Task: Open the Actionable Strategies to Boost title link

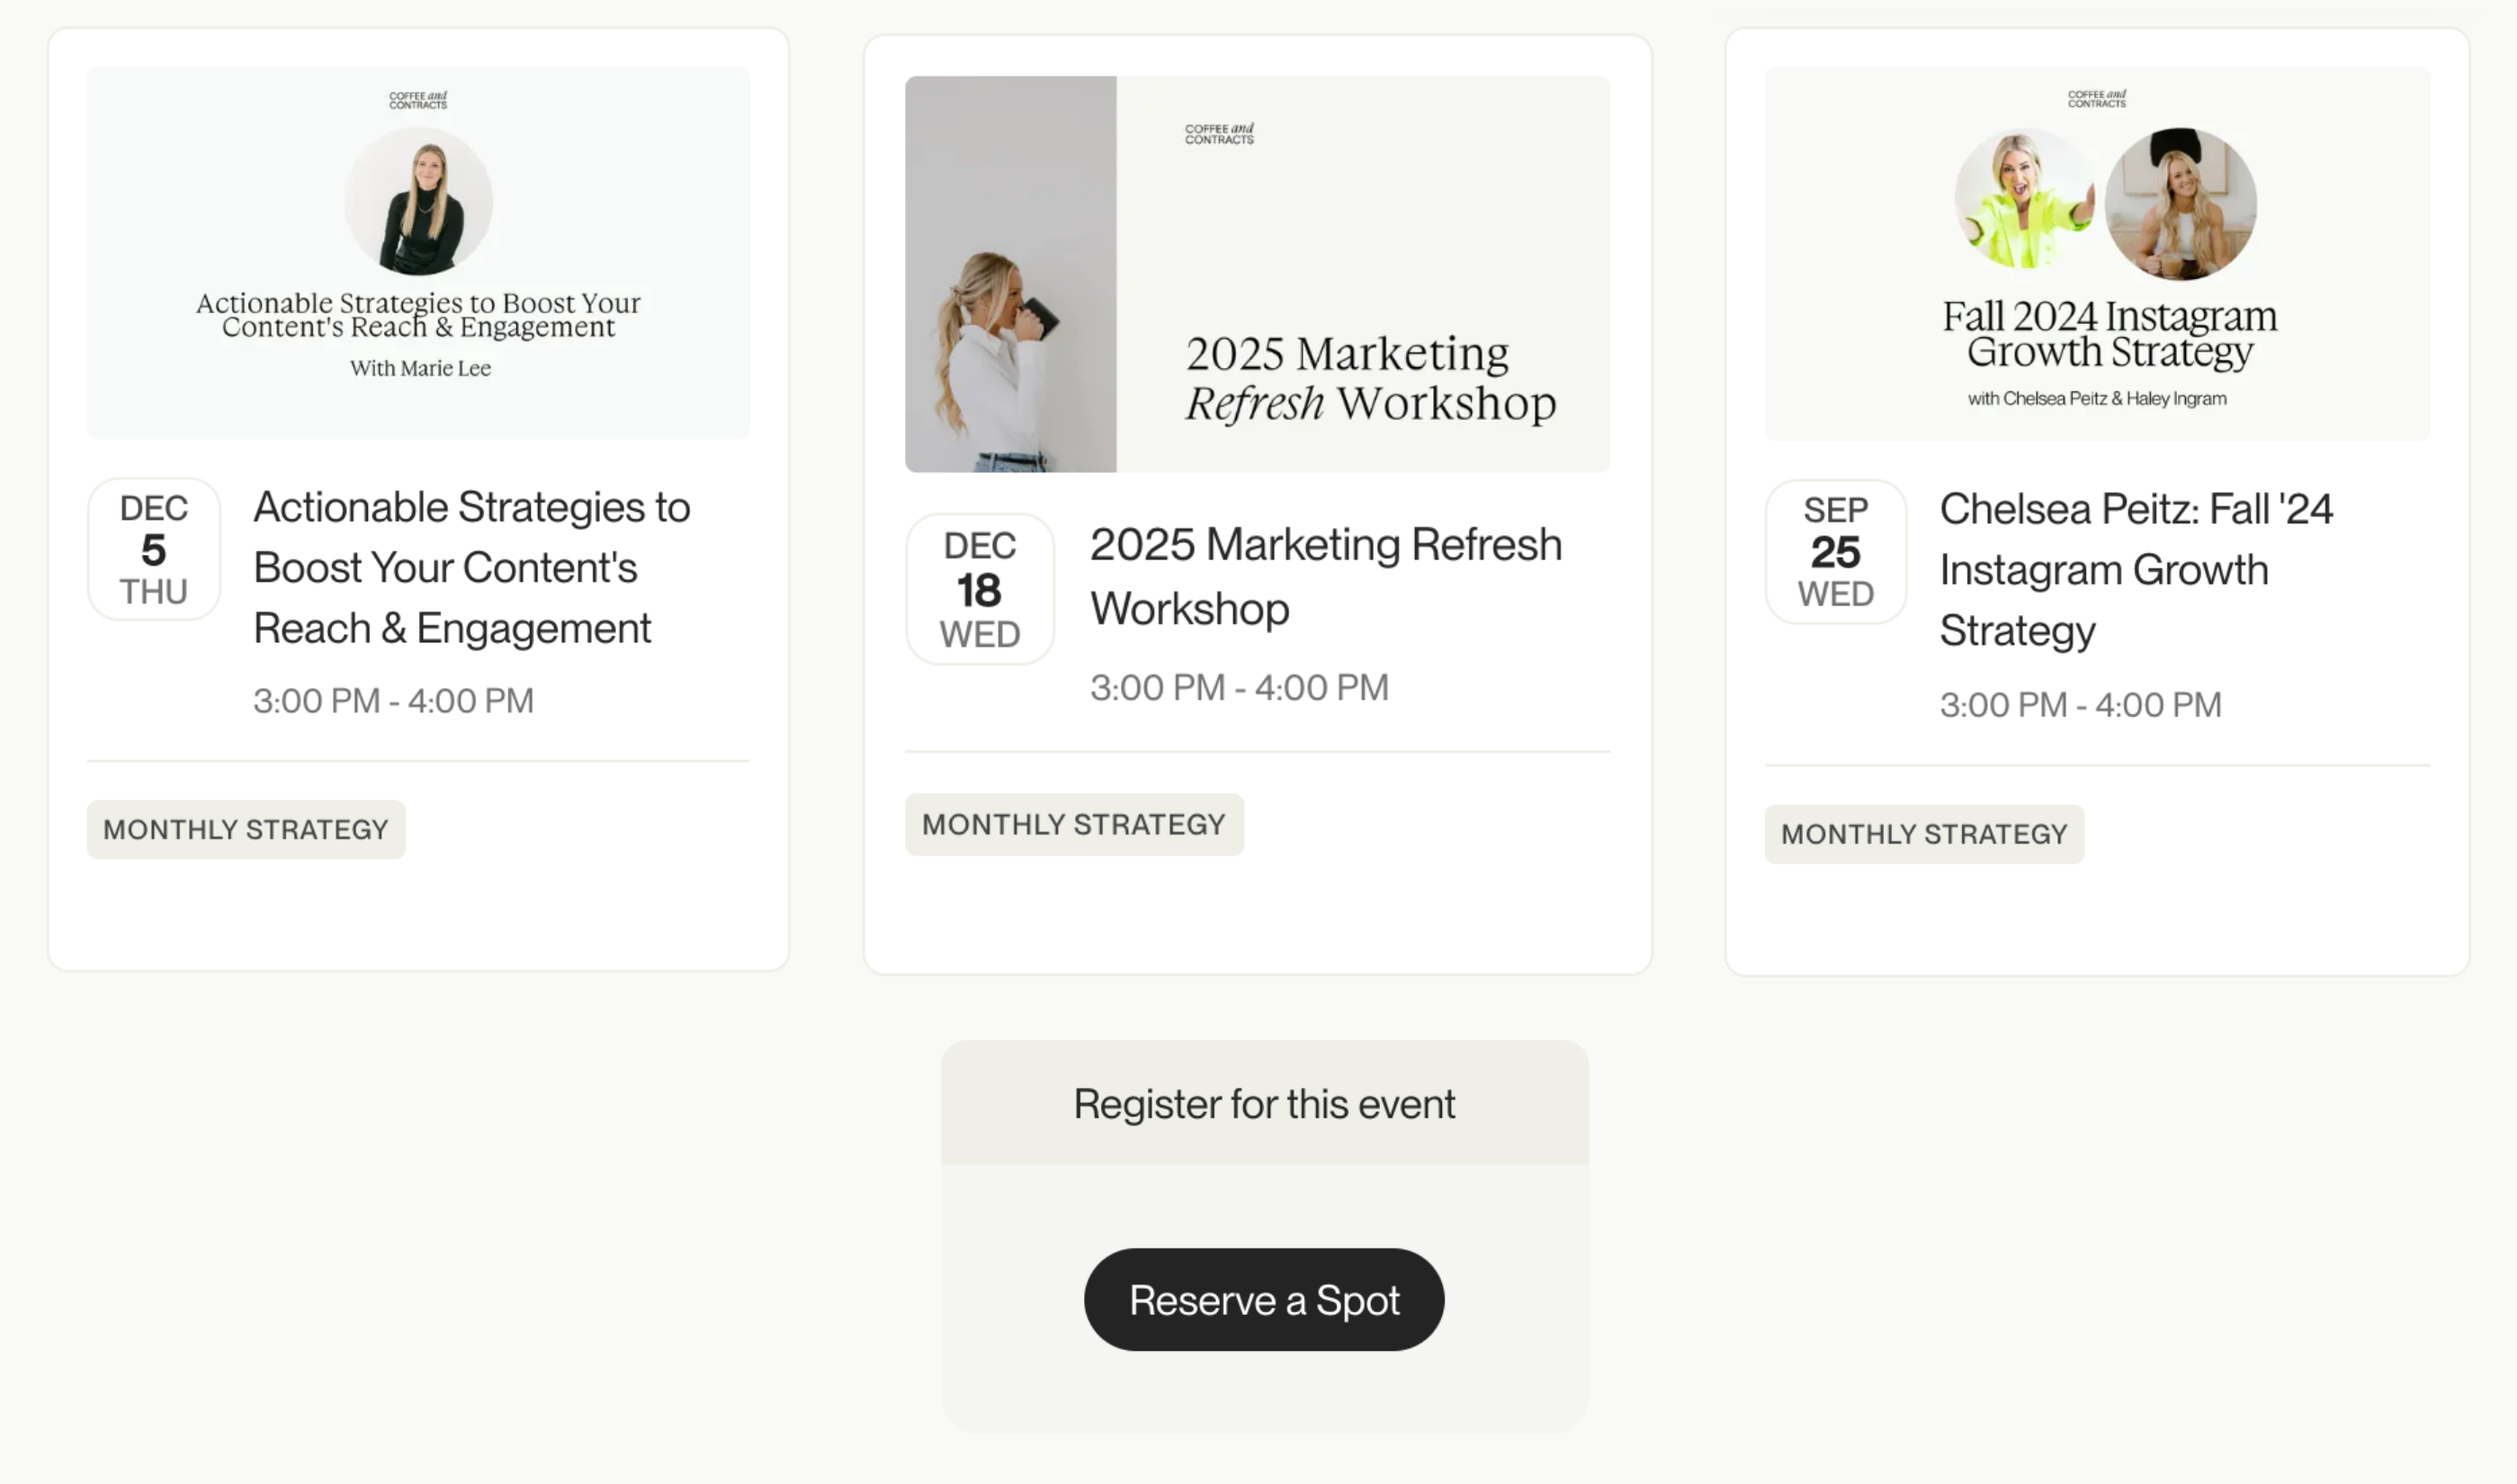Action: [x=472, y=568]
